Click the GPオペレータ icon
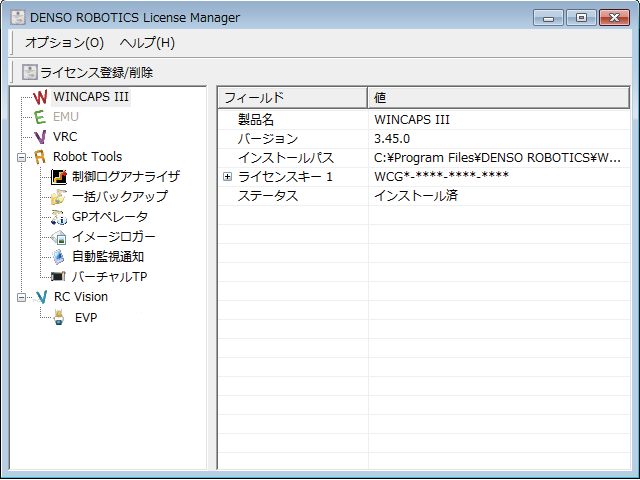 59,217
